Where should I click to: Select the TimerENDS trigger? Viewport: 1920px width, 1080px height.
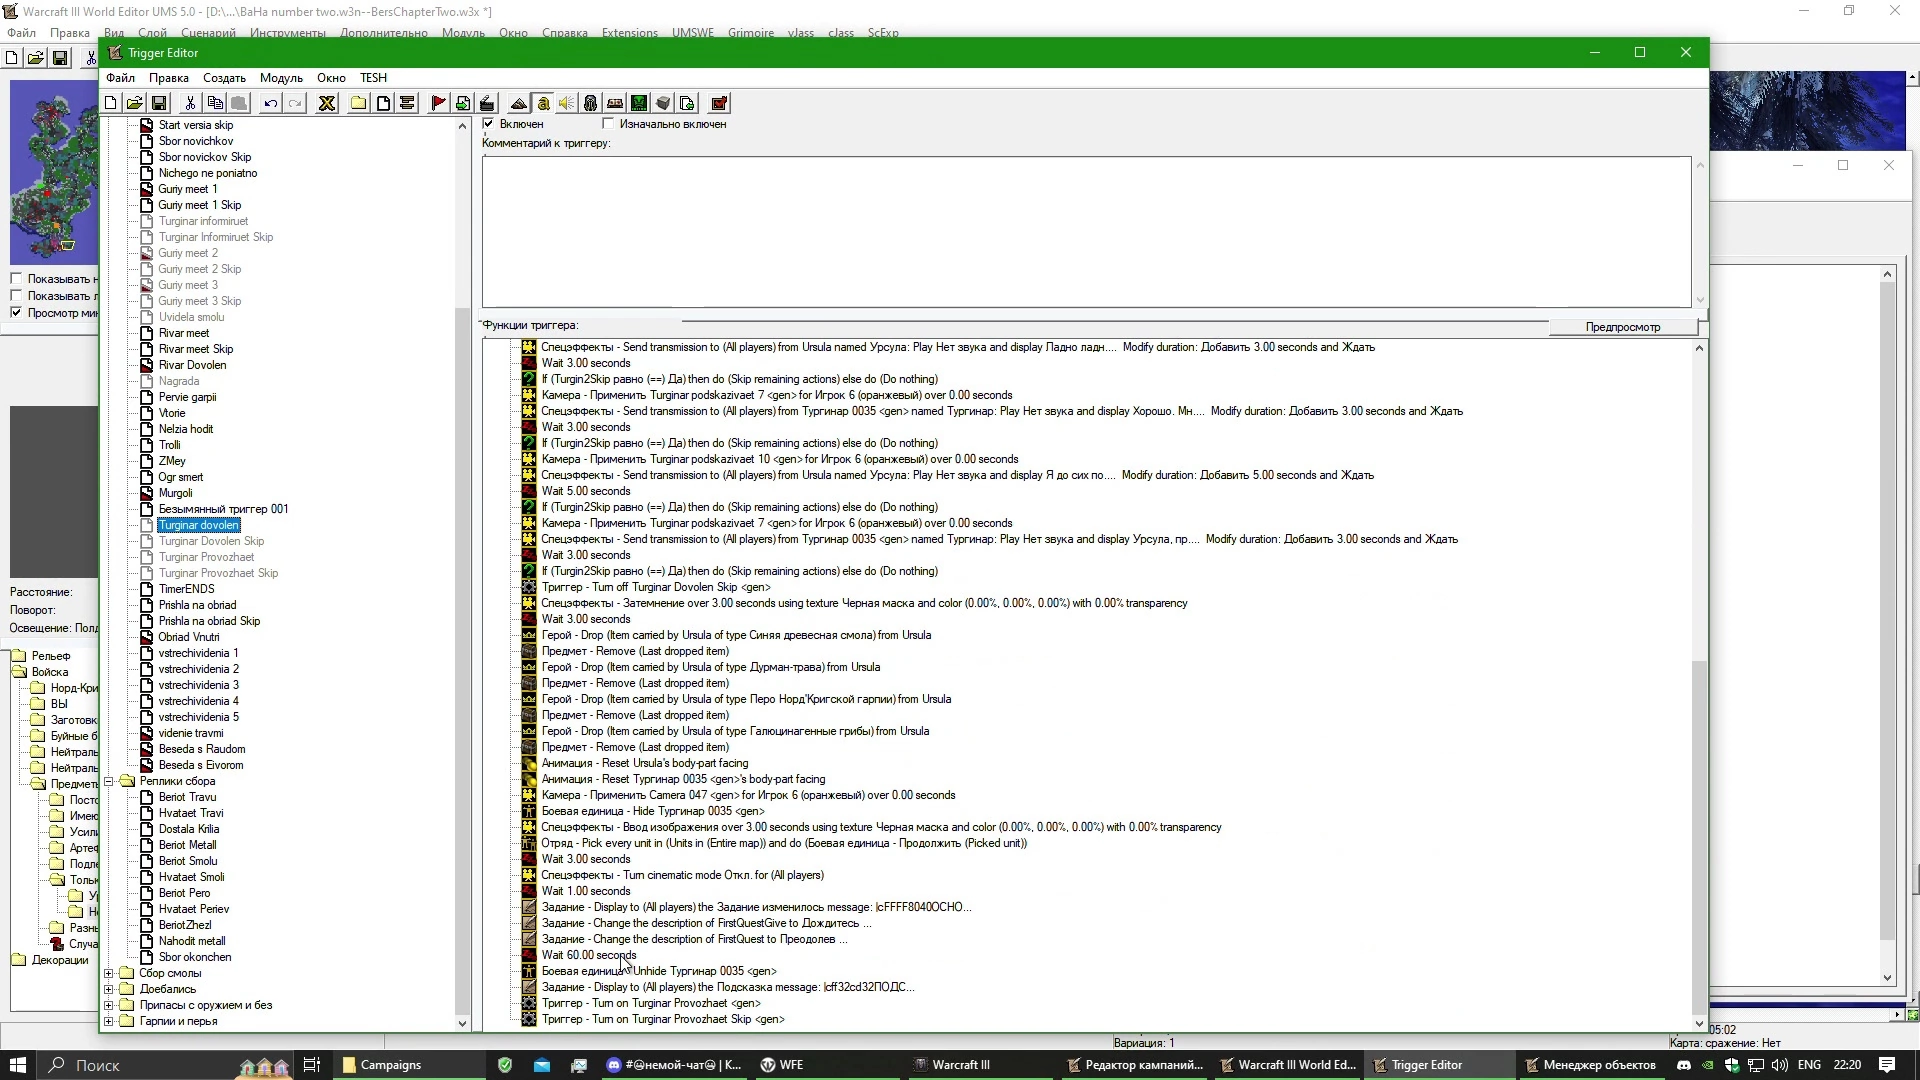pos(186,589)
